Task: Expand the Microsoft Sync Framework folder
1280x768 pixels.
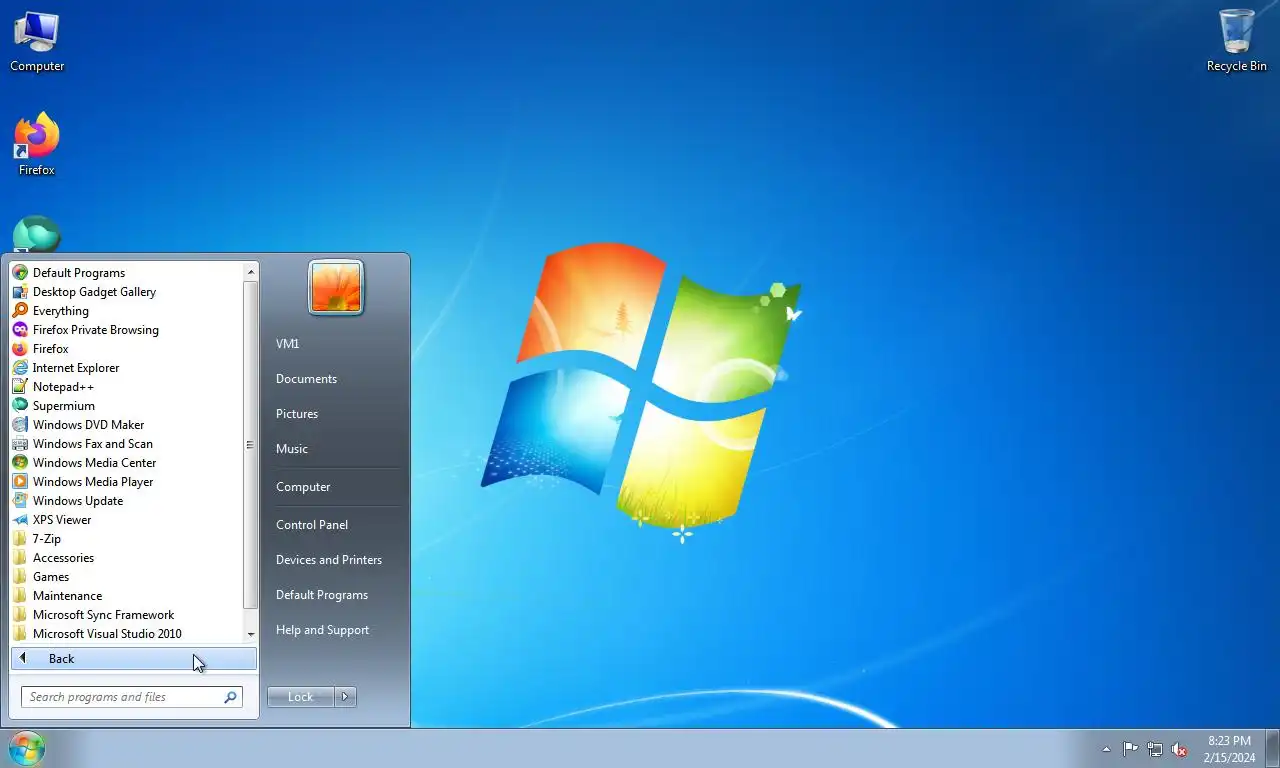Action: pyautogui.click(x=103, y=615)
